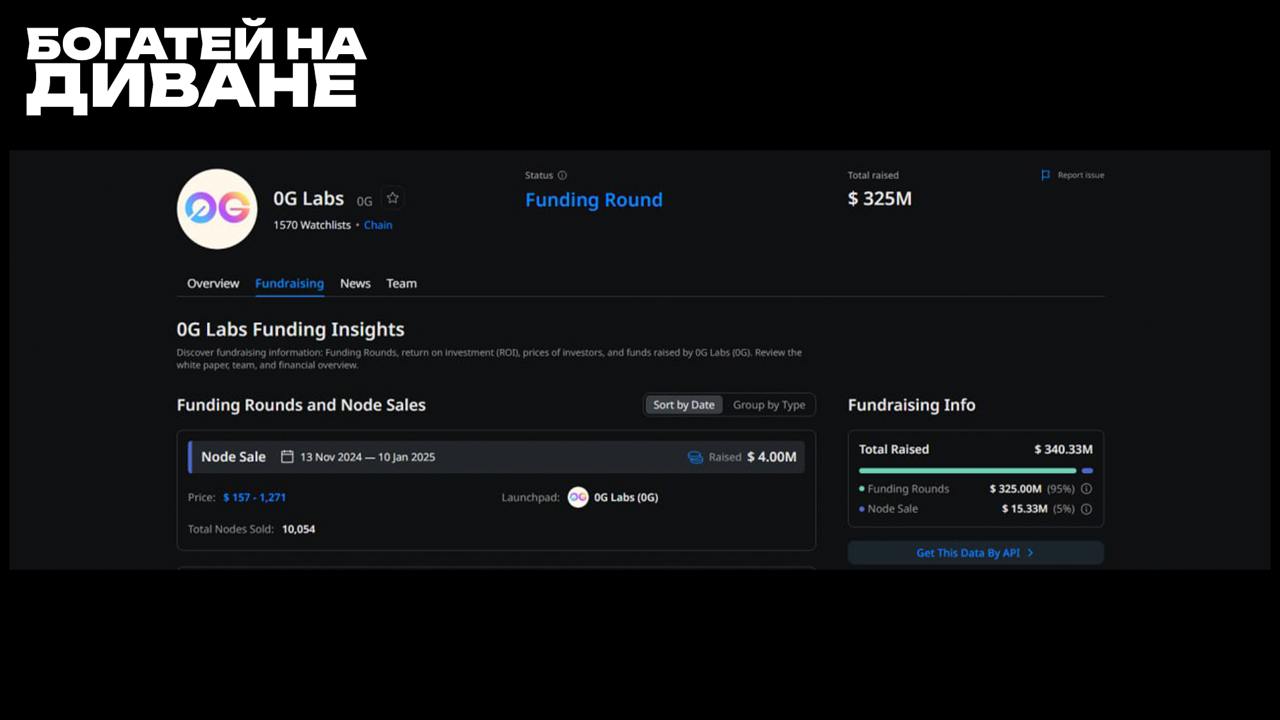1280x720 pixels.
Task: Open Node Sale percentage info icon
Action: point(1086,509)
